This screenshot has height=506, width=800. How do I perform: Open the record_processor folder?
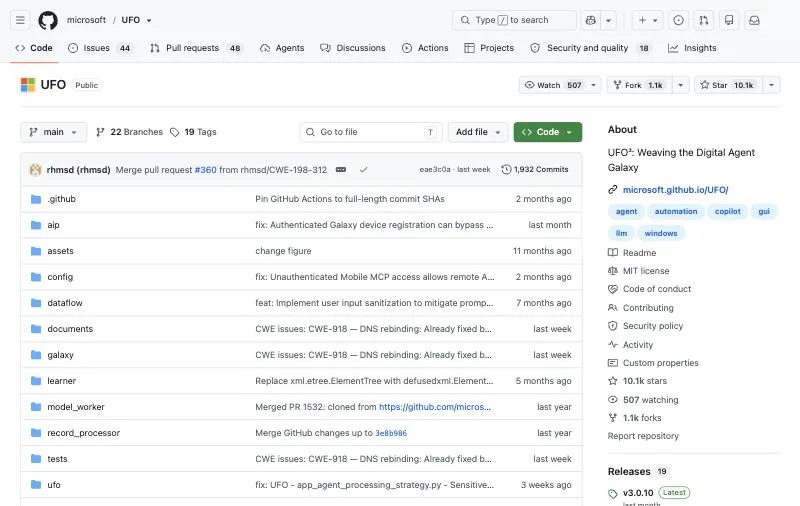point(84,433)
